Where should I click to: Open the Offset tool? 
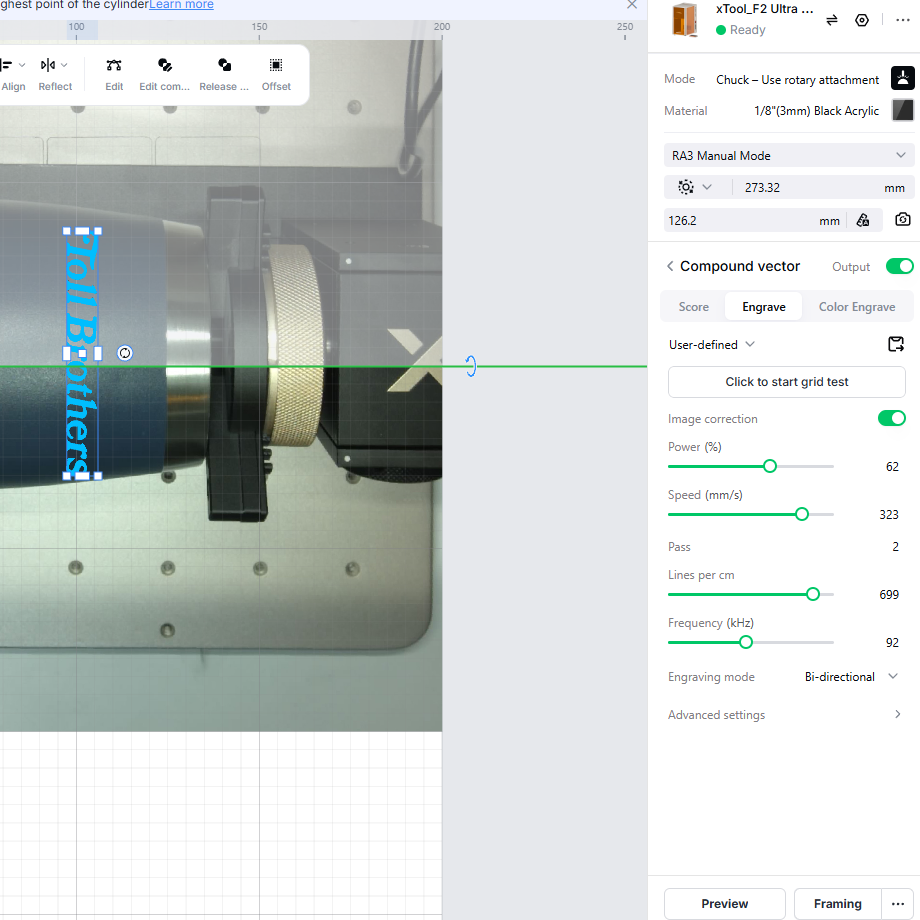point(276,65)
